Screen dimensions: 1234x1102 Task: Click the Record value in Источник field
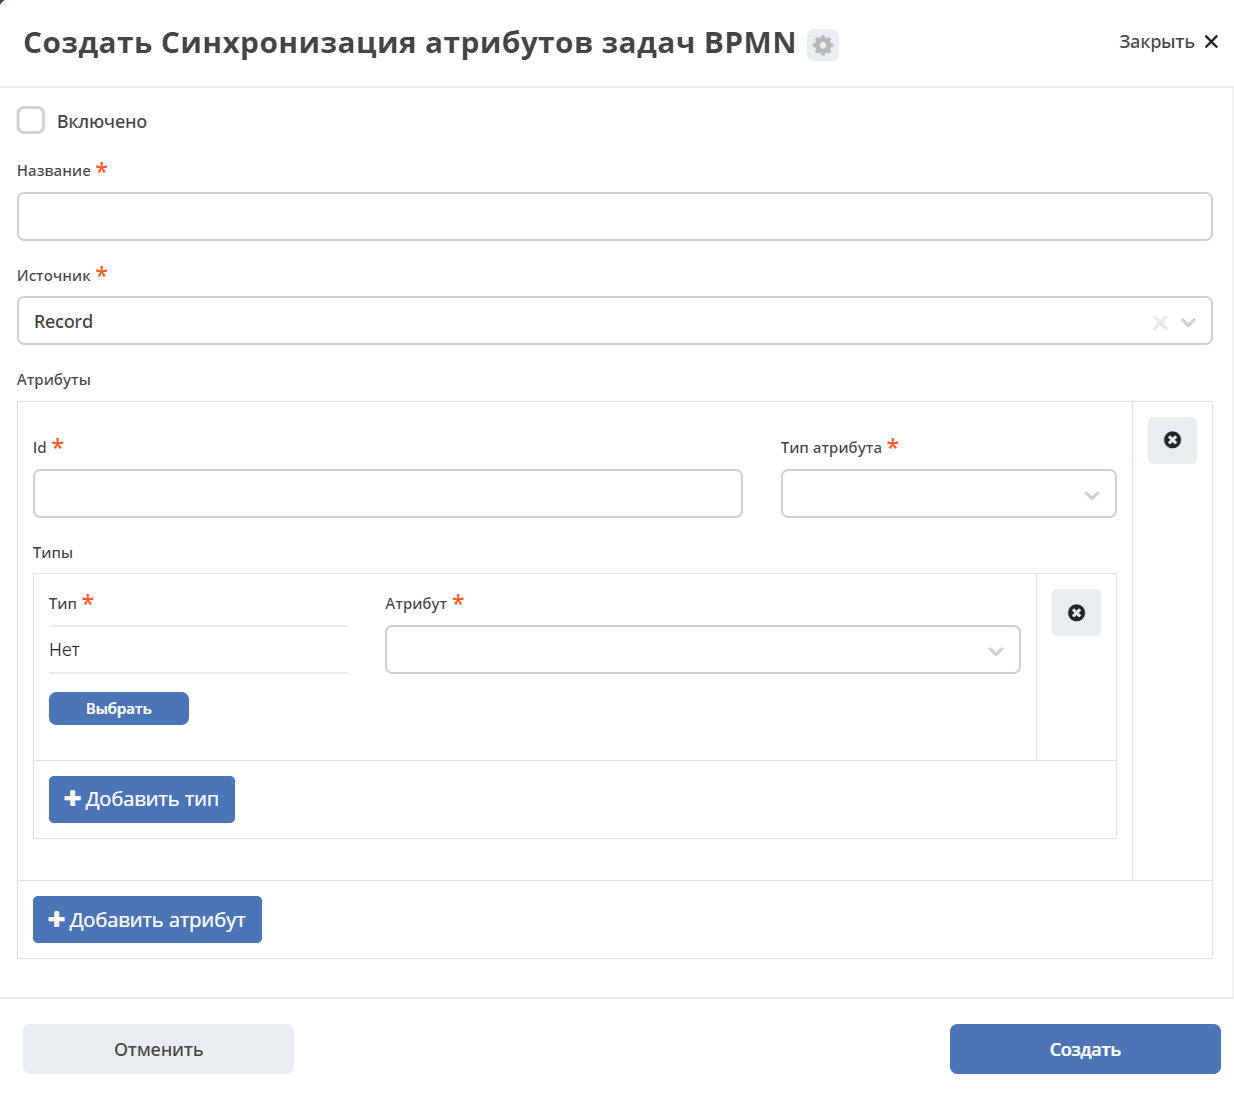(63, 322)
